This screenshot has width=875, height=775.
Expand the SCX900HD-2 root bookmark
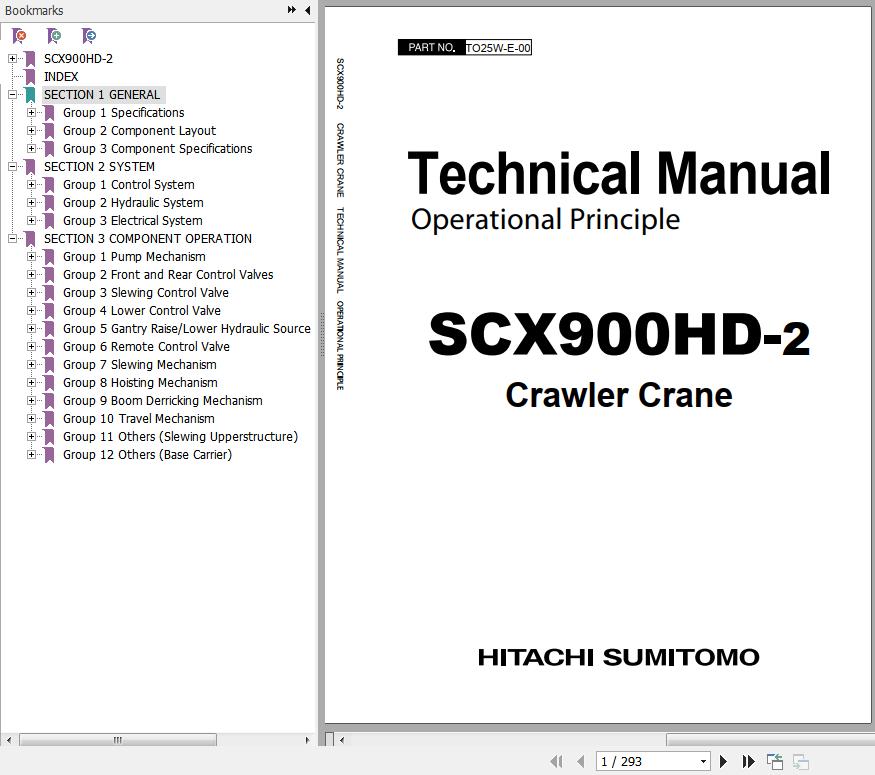[x=12, y=59]
